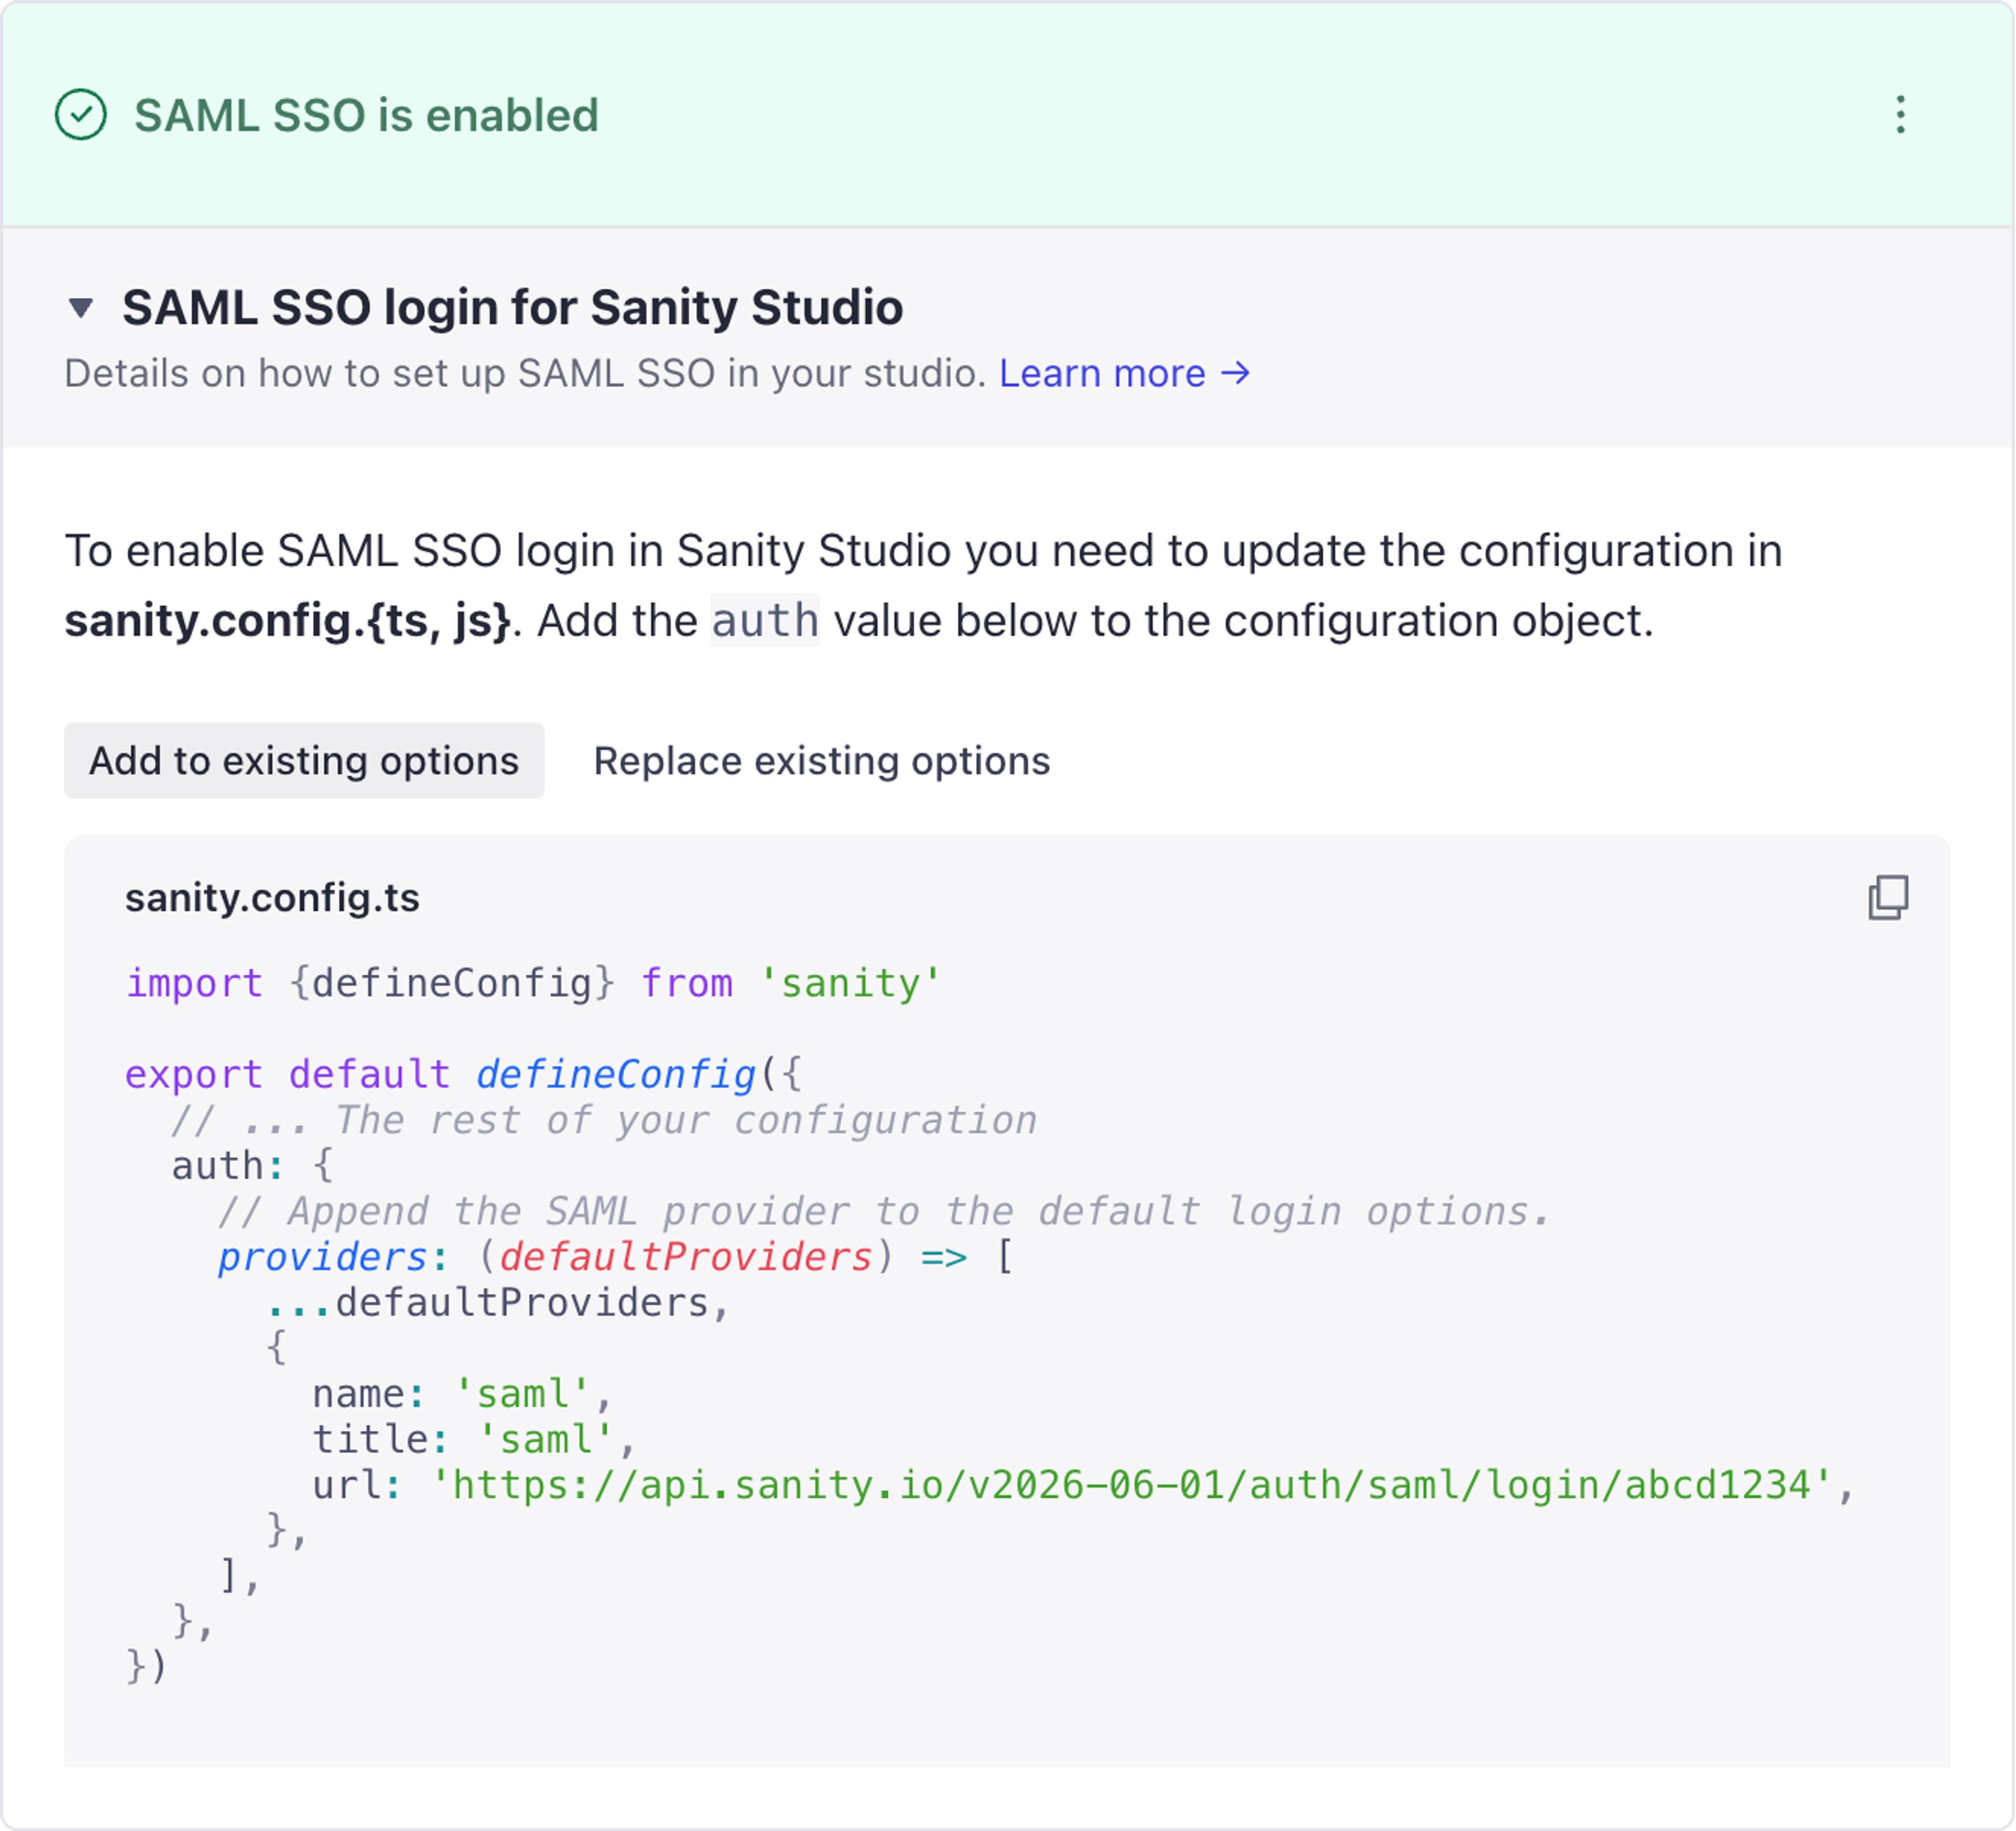Switch to Replace existing options tab
The image size is (2016, 1831).
(x=822, y=761)
